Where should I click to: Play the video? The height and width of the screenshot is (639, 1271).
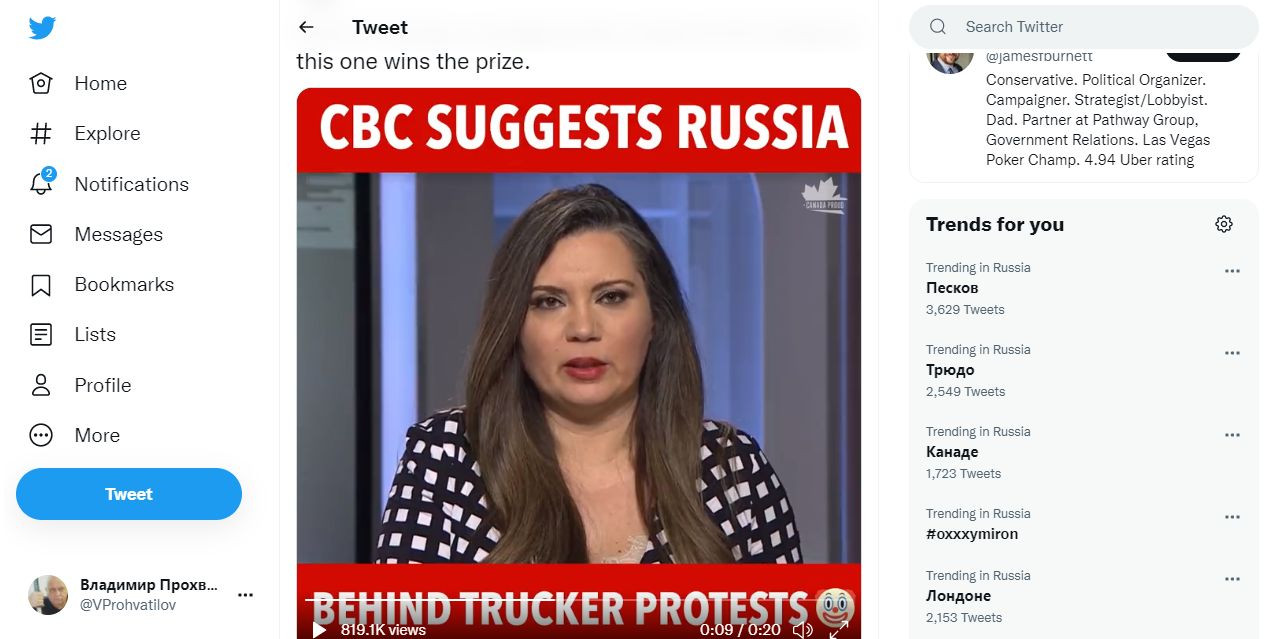point(319,629)
